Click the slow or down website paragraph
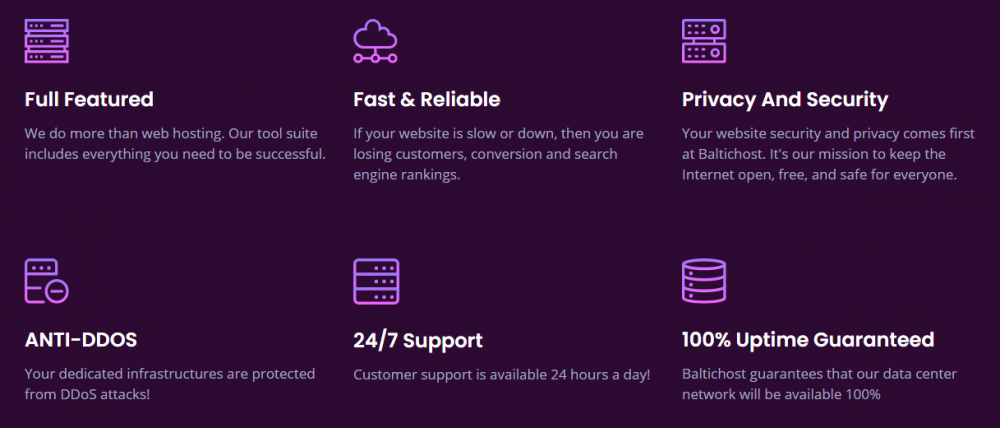This screenshot has width=1000, height=428. [x=498, y=153]
